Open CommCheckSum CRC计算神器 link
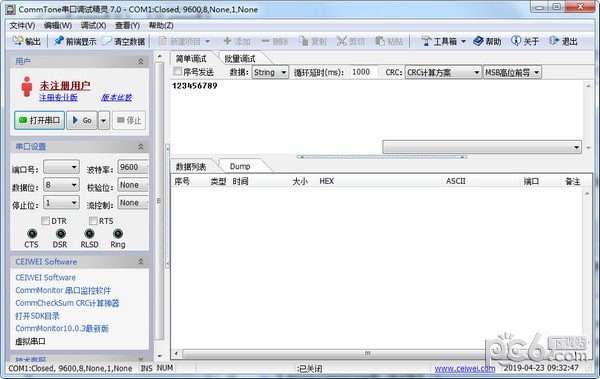This screenshot has width=600, height=379. click(x=67, y=303)
